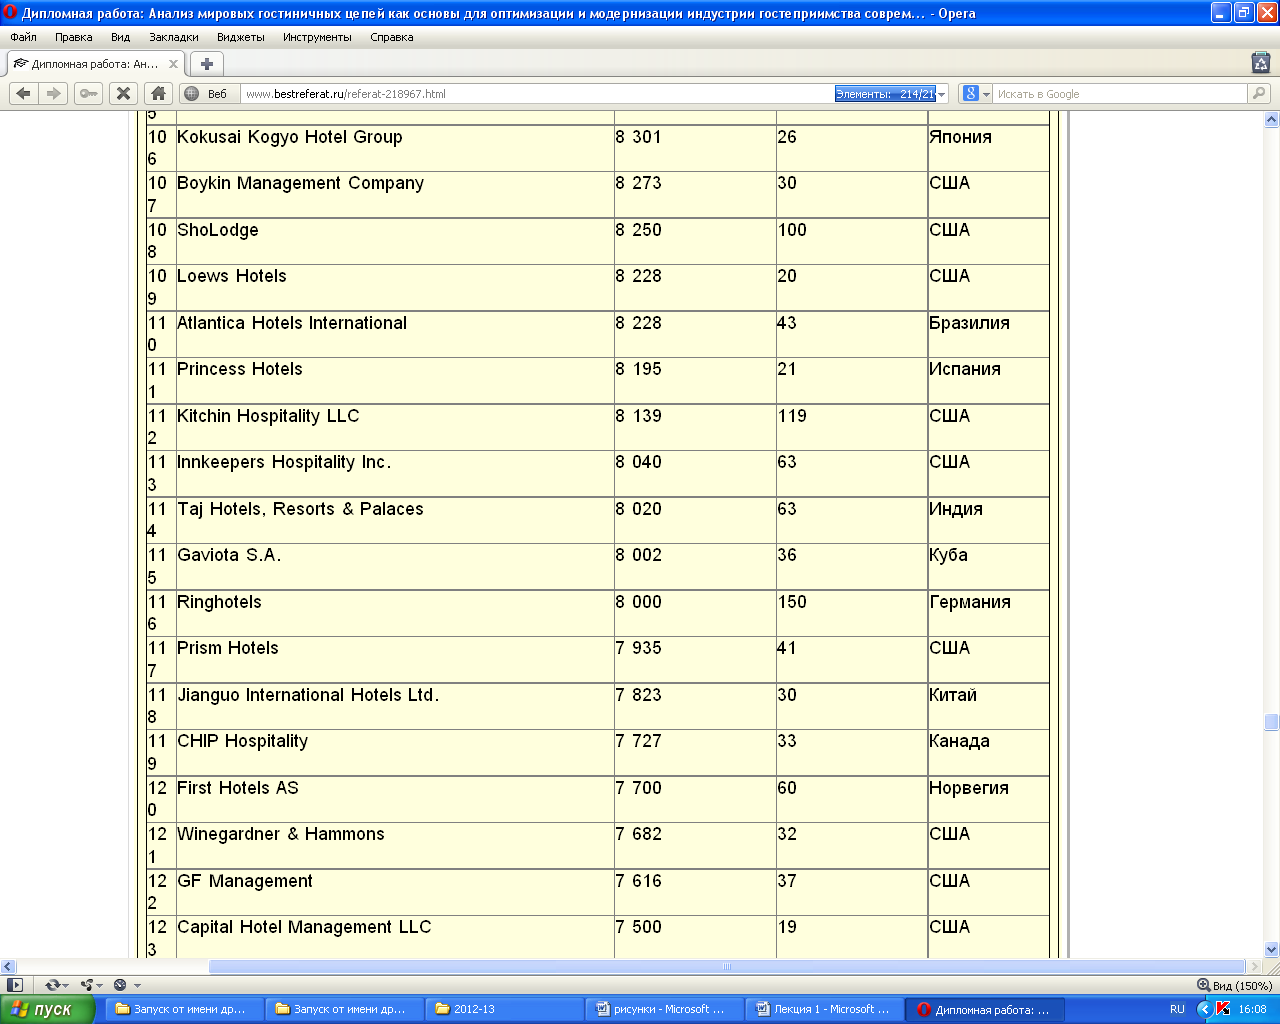Open the Opera Link synchronization icon
This screenshot has height=1024, width=1280.
coord(53,985)
